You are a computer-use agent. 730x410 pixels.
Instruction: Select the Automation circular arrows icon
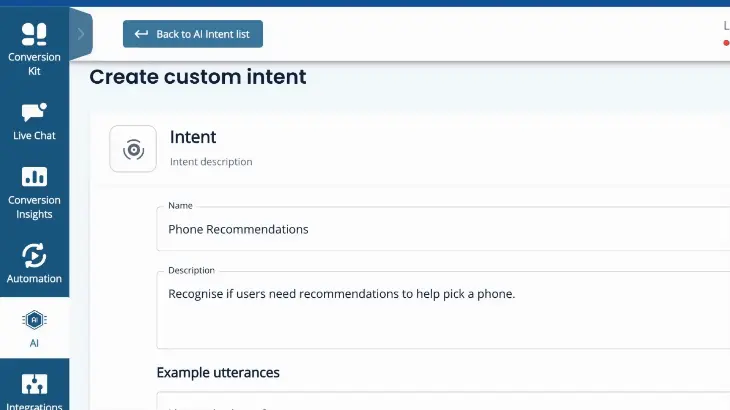coord(34,255)
